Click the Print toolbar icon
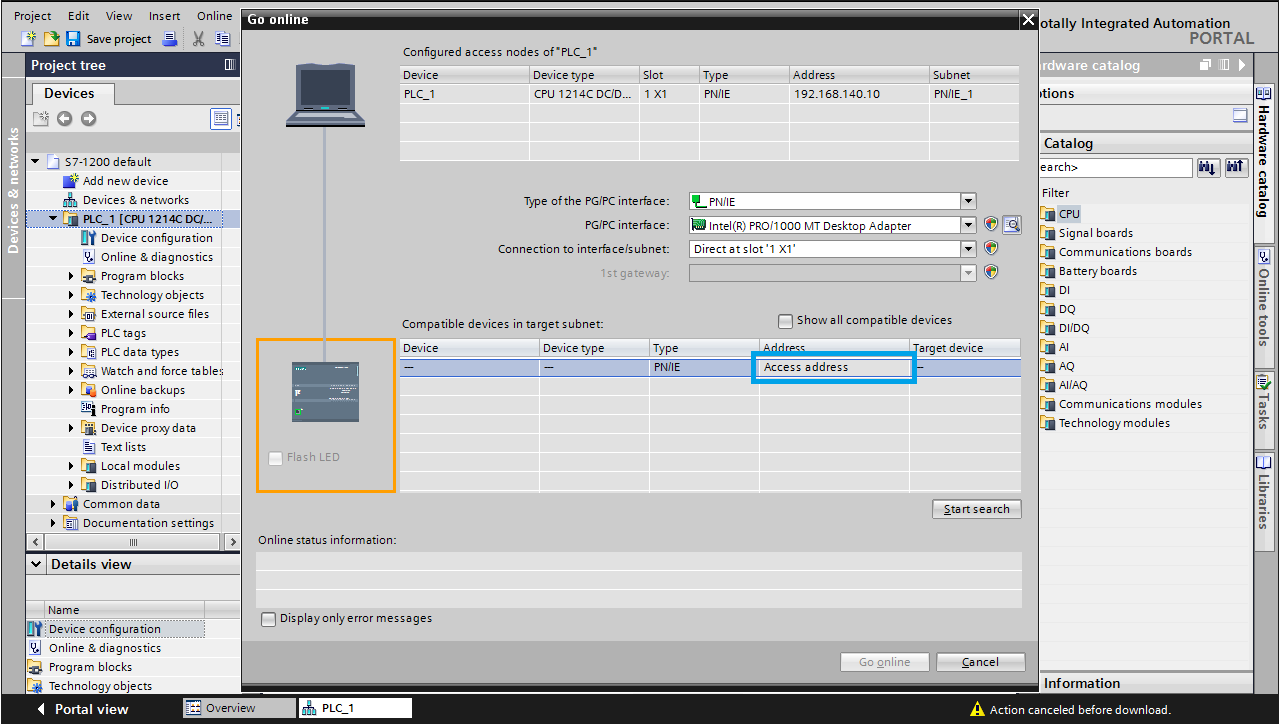 click(x=170, y=39)
